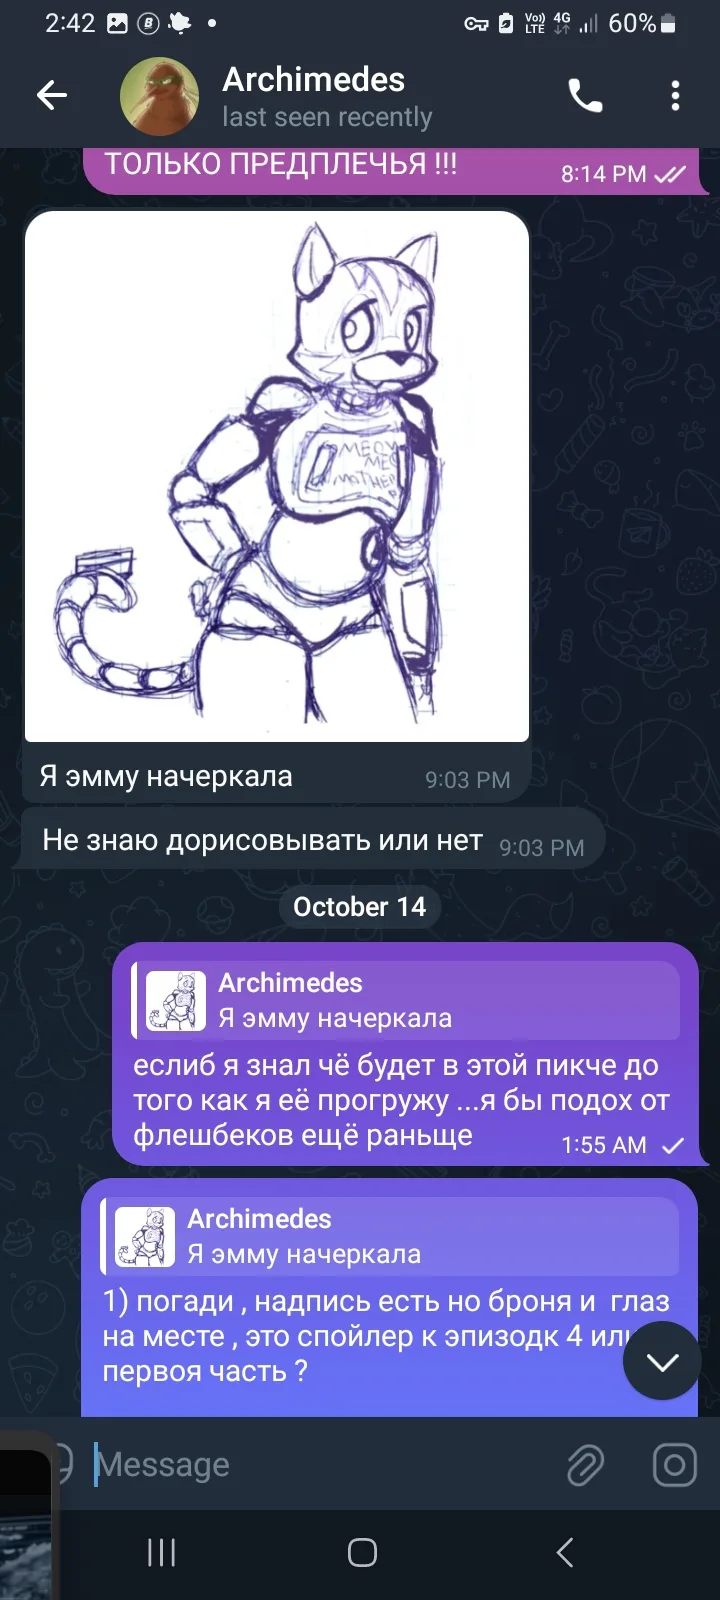The image size is (720, 1600).
Task: Tap the Android navigation back chevron
Action: click(x=565, y=1552)
